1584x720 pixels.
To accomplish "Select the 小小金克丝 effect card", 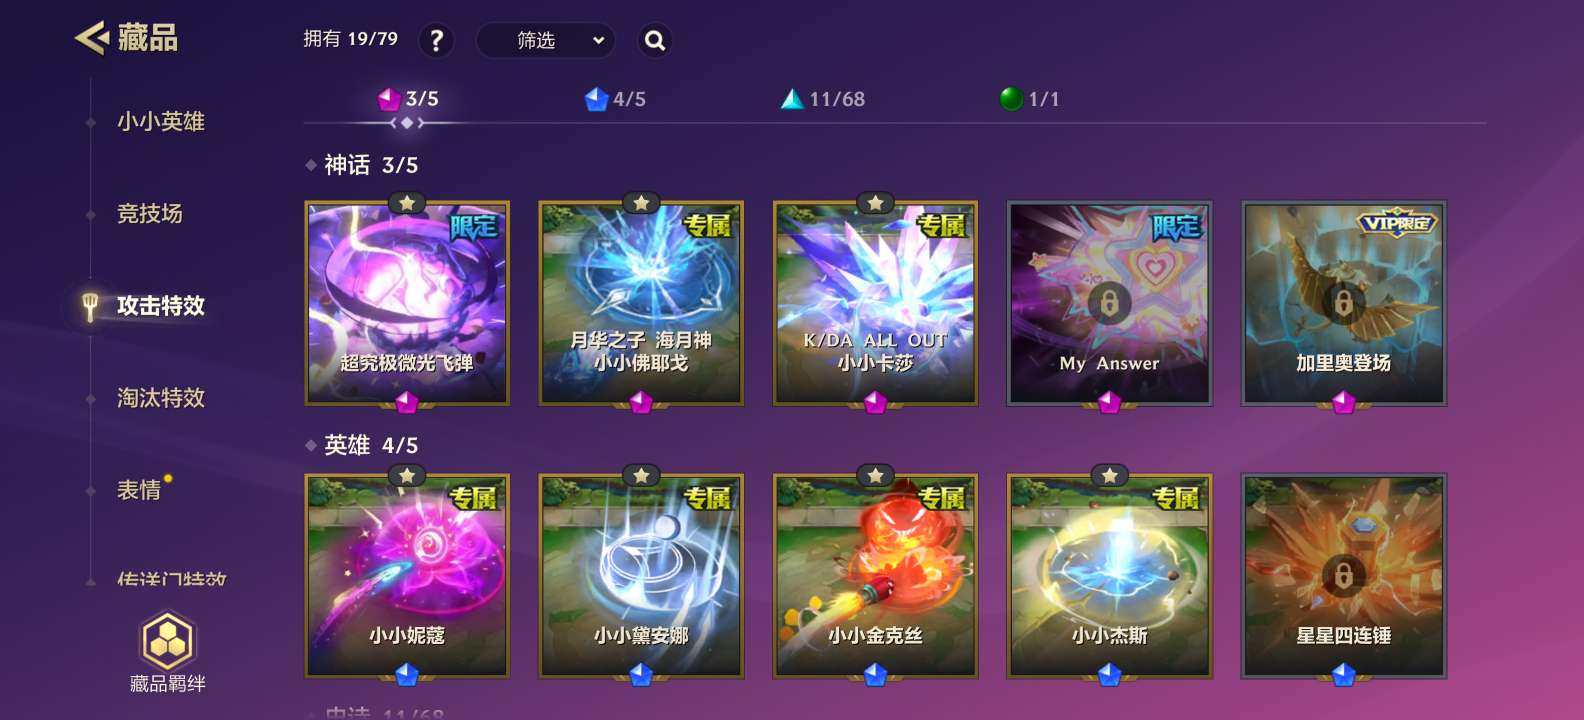I will tap(875, 576).
